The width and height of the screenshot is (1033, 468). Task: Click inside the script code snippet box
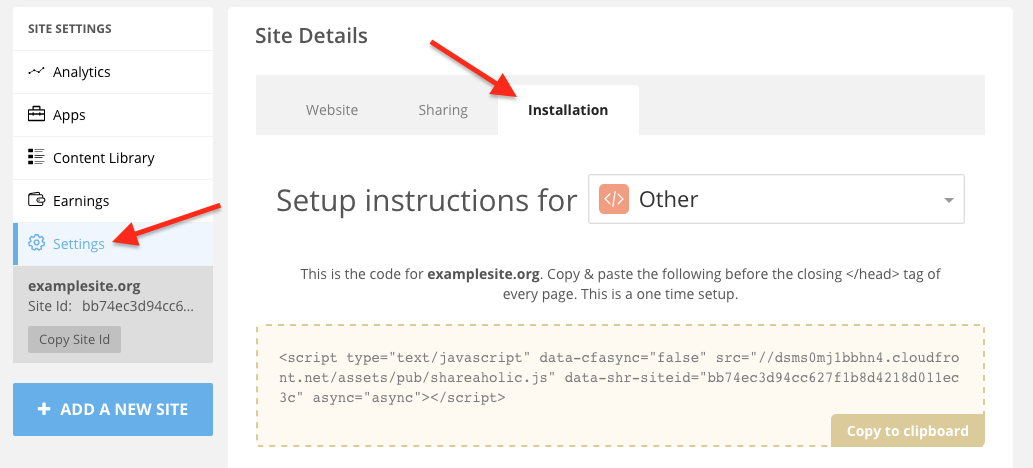620,386
